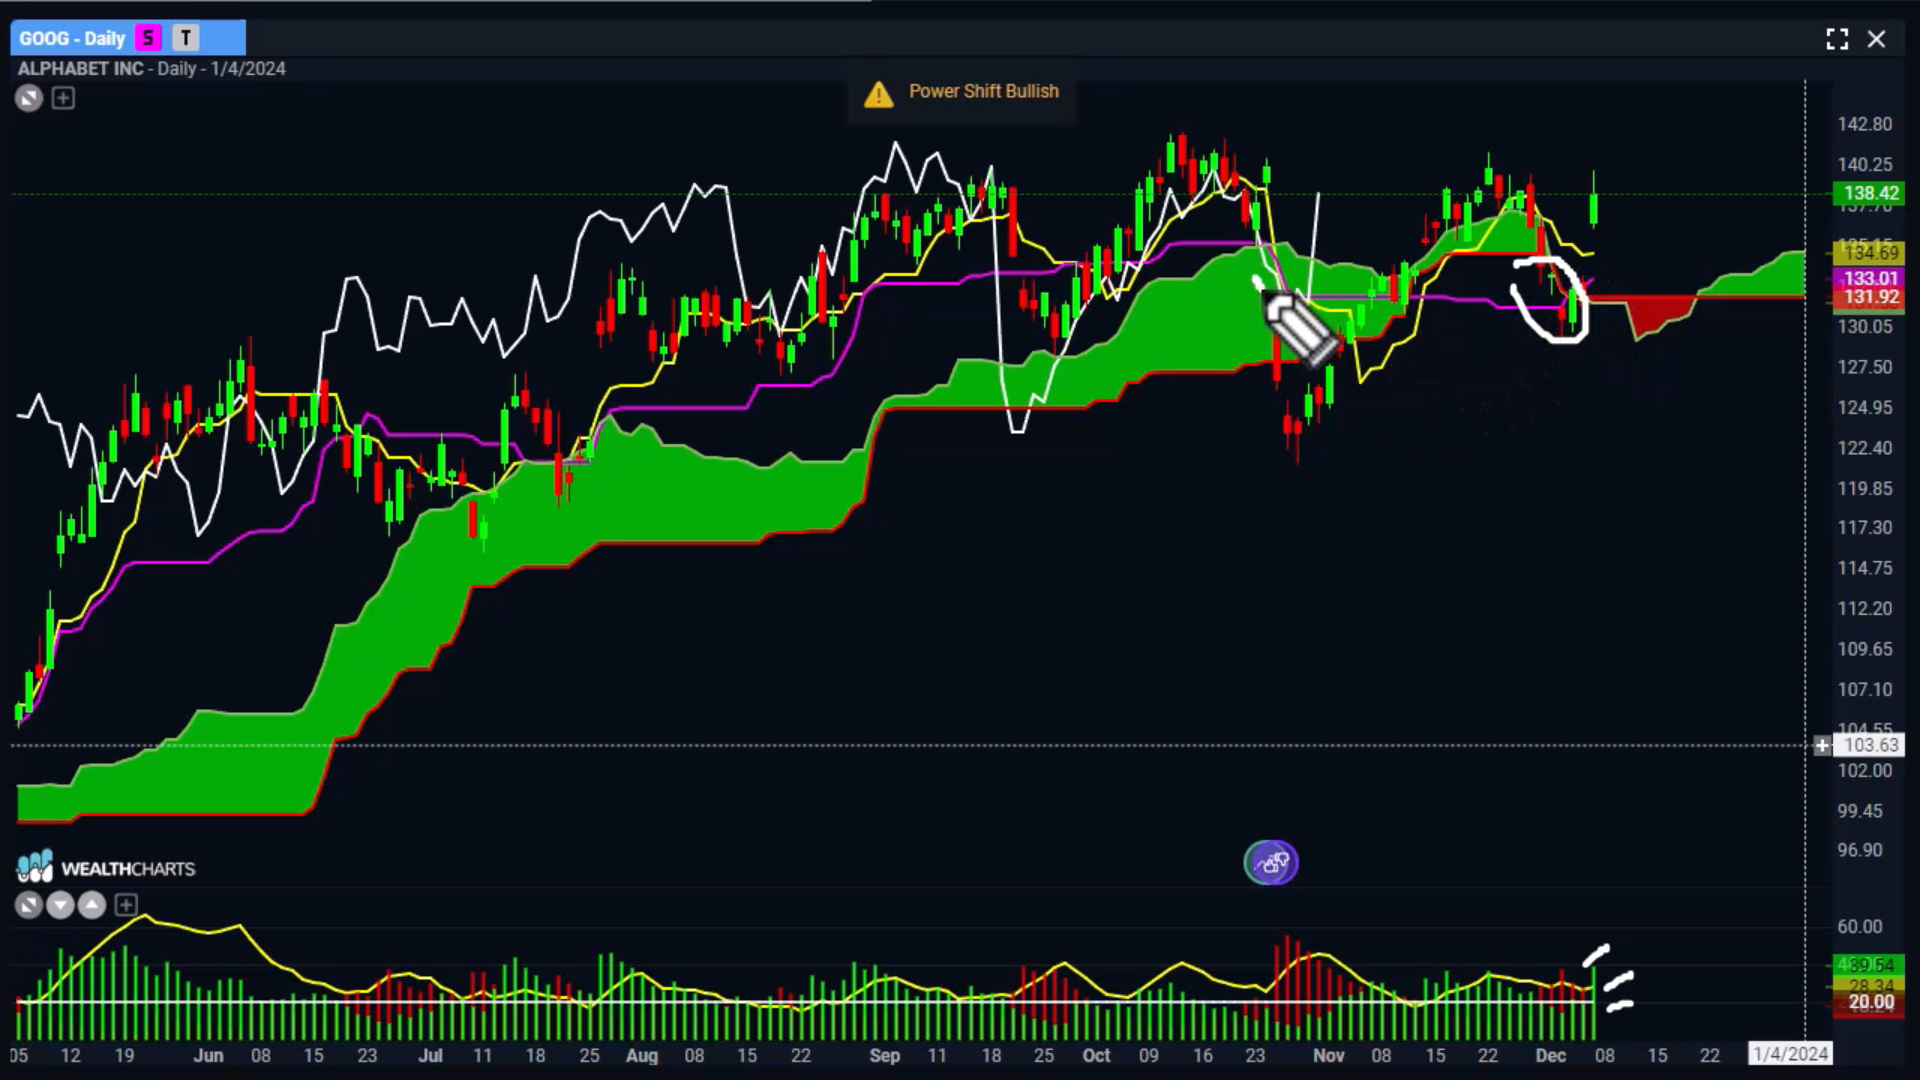1920x1080 pixels.
Task: Add an indicator to the lower pane
Action: [126, 906]
